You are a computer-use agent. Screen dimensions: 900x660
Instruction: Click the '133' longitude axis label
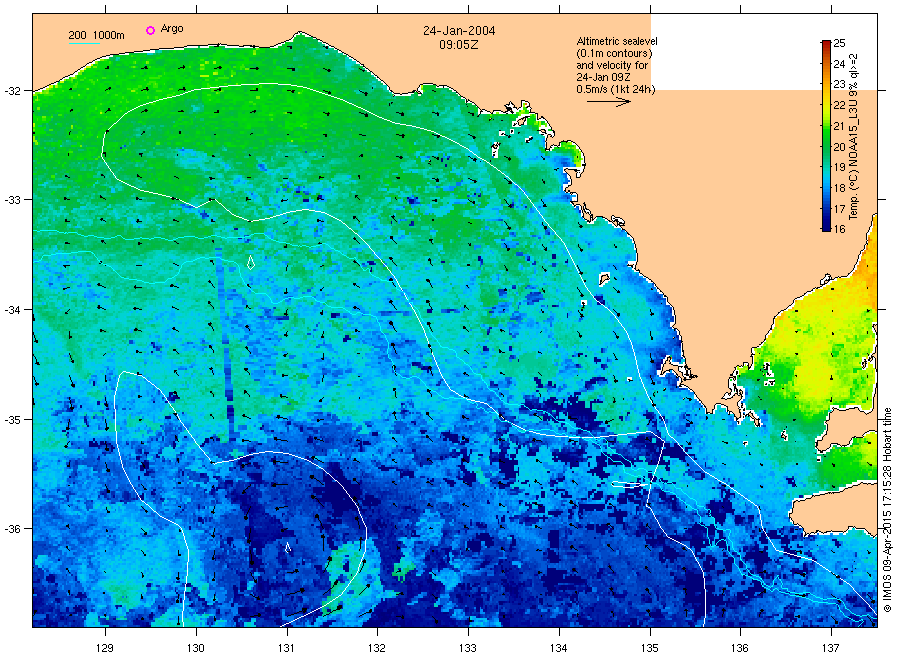click(x=468, y=648)
